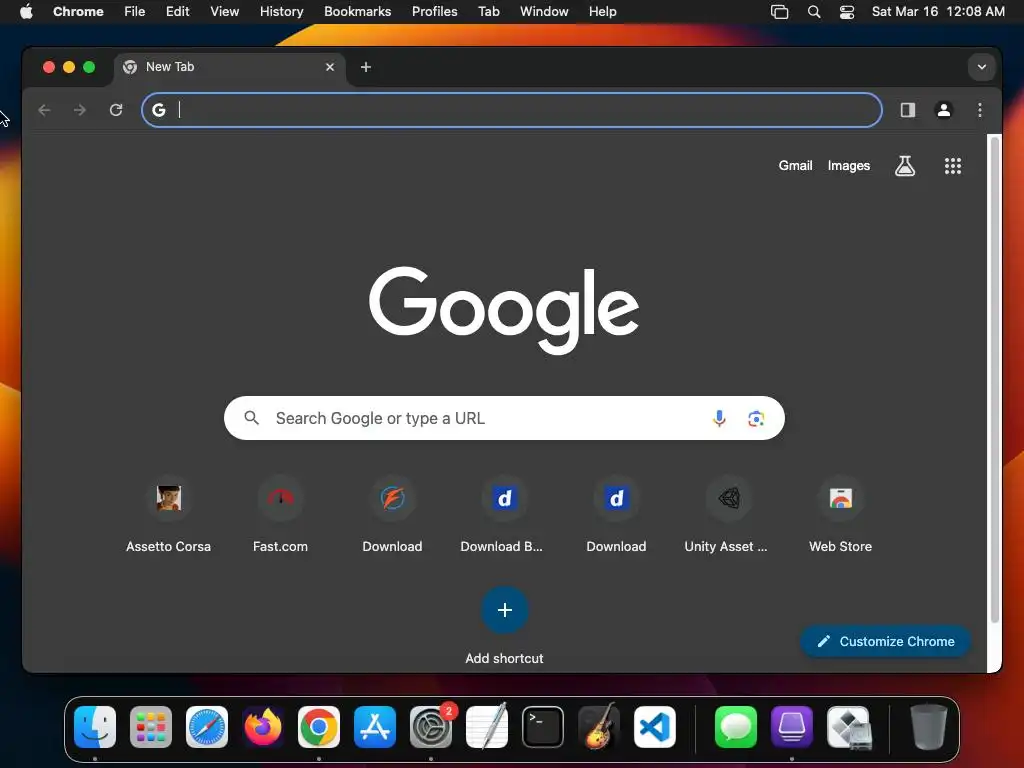Open Control Center in menu bar
1024x768 pixels.
pos(847,11)
